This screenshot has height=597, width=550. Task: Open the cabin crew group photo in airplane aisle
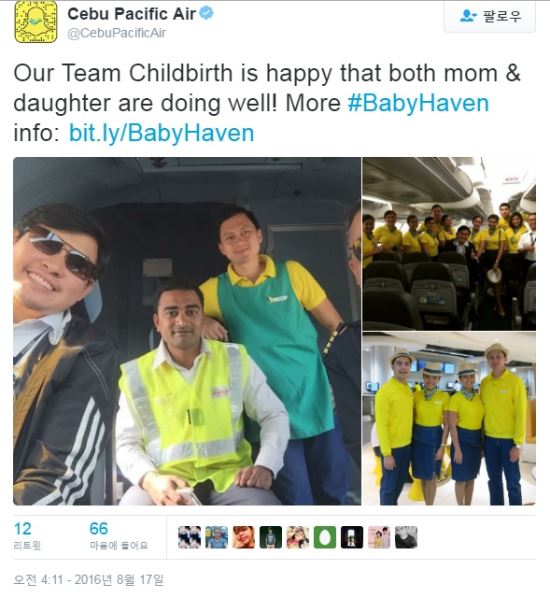click(x=449, y=244)
